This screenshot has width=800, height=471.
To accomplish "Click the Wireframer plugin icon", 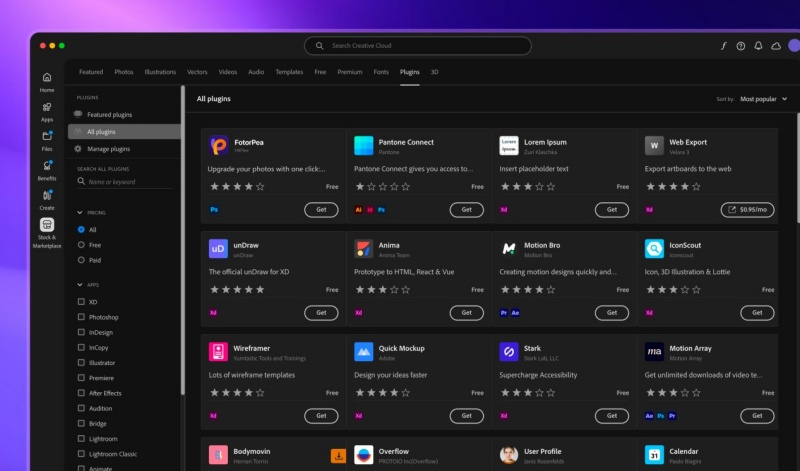I will [218, 352].
